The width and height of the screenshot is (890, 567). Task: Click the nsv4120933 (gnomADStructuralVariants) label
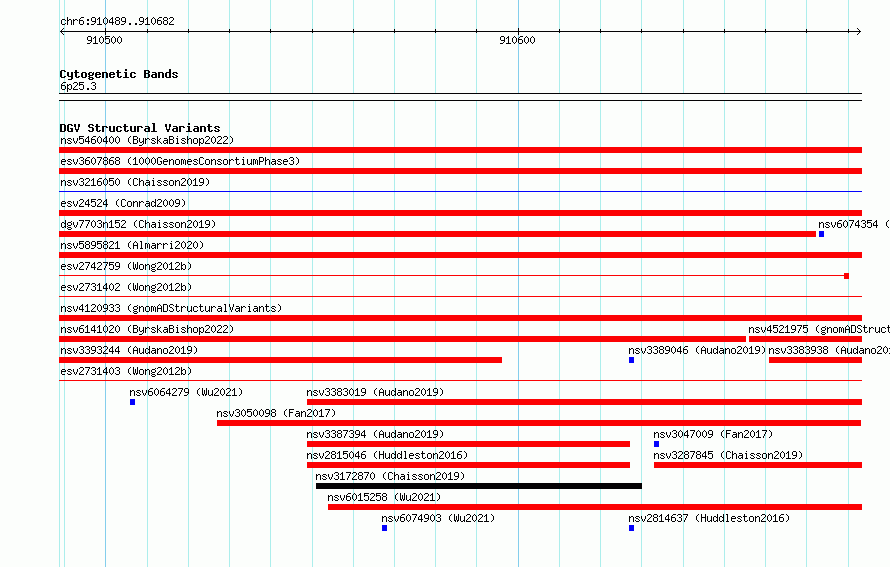coord(171,308)
